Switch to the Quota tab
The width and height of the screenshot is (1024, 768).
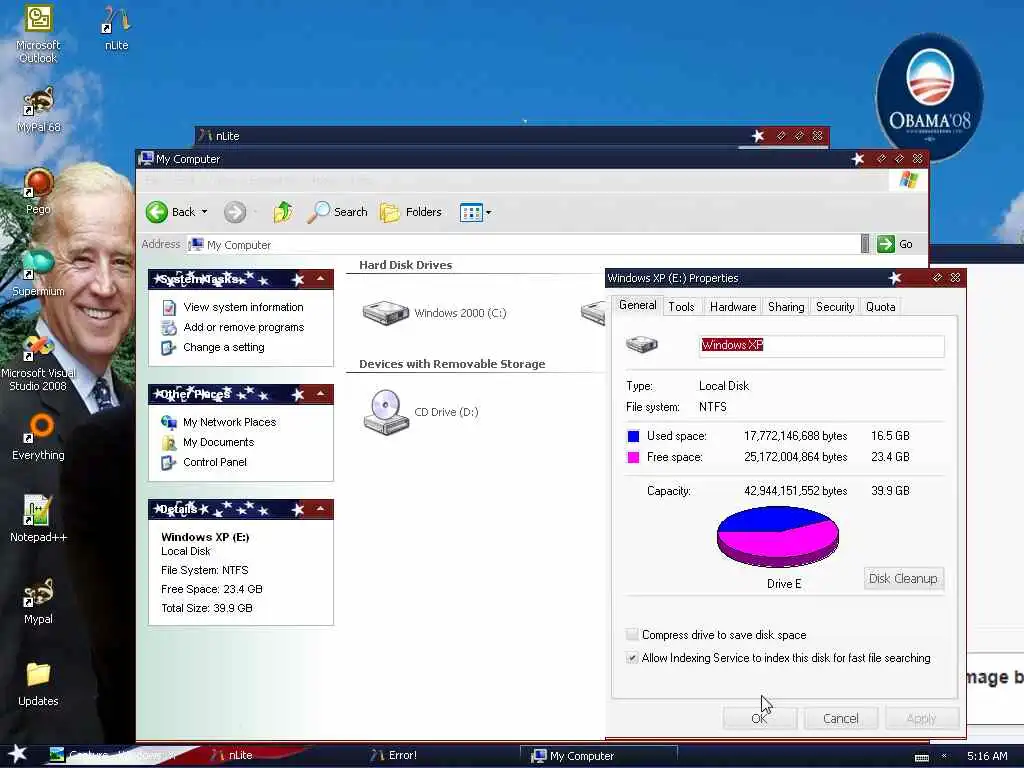(880, 307)
